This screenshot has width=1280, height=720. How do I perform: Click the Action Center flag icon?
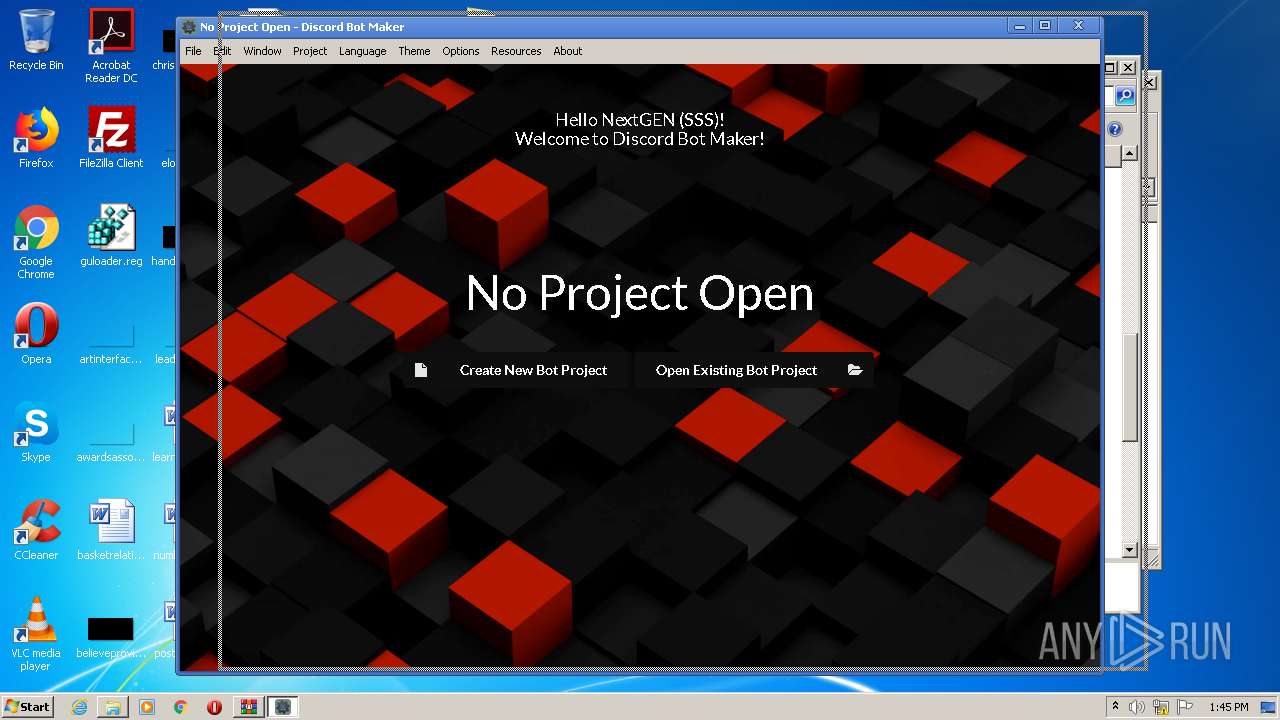coord(1185,707)
